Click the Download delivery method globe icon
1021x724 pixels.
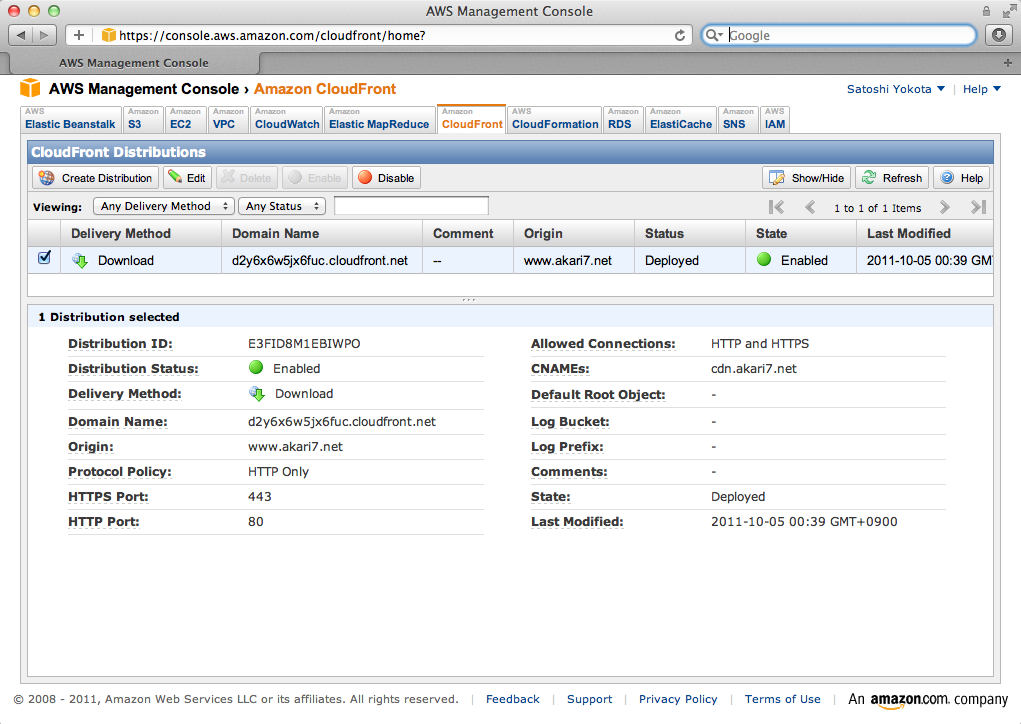click(80, 259)
